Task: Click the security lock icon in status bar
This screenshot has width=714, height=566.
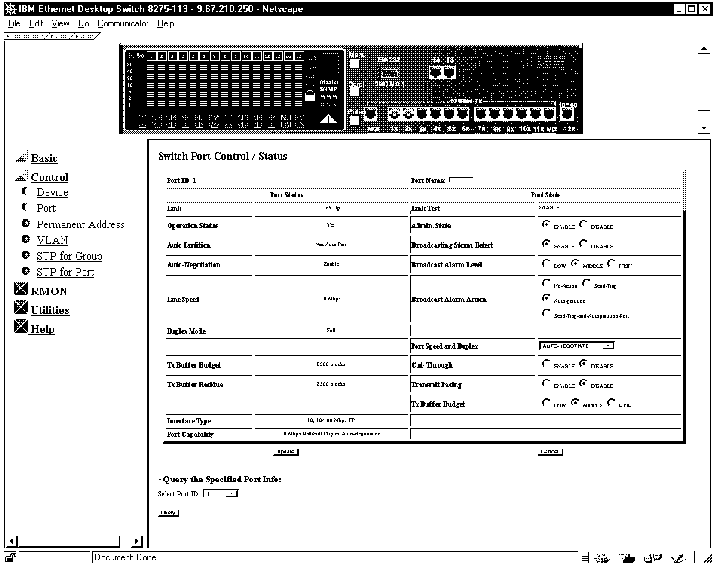Action: click(10, 557)
